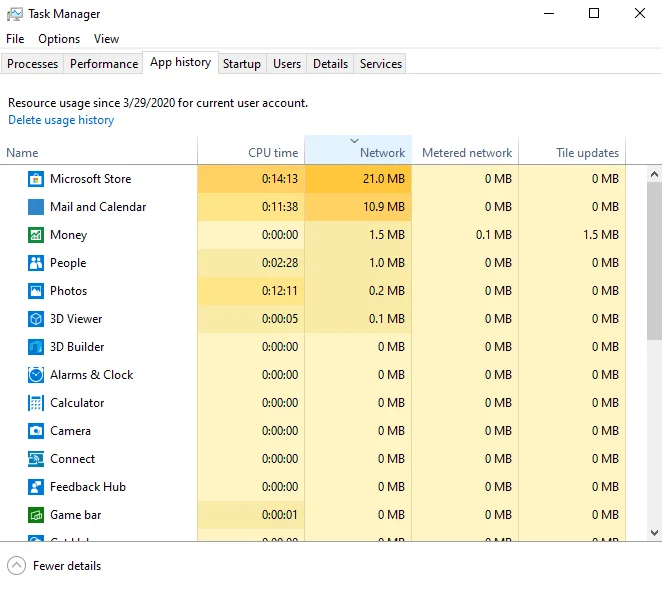Click the 0:14:13 CPU time value

click(279, 179)
